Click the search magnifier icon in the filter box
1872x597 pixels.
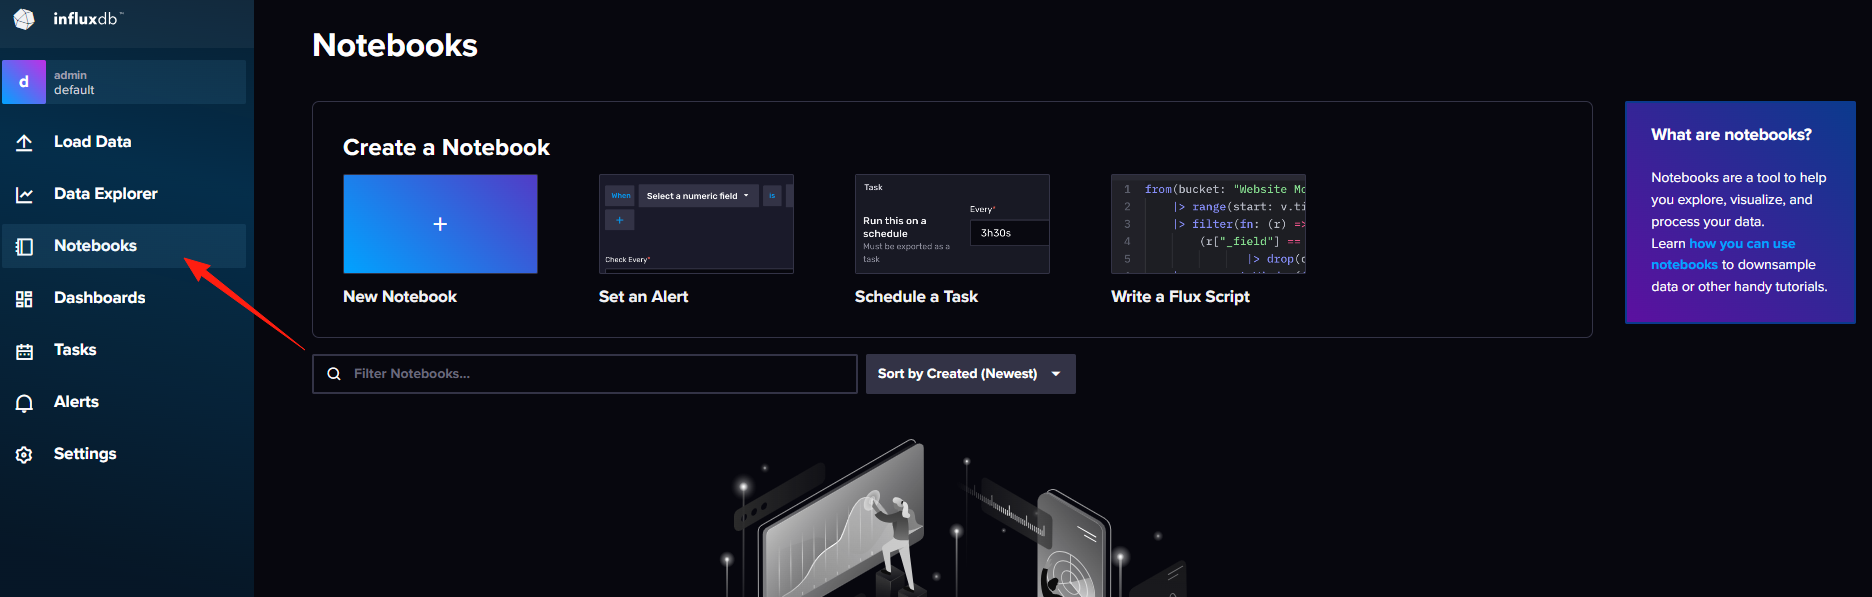tap(334, 374)
